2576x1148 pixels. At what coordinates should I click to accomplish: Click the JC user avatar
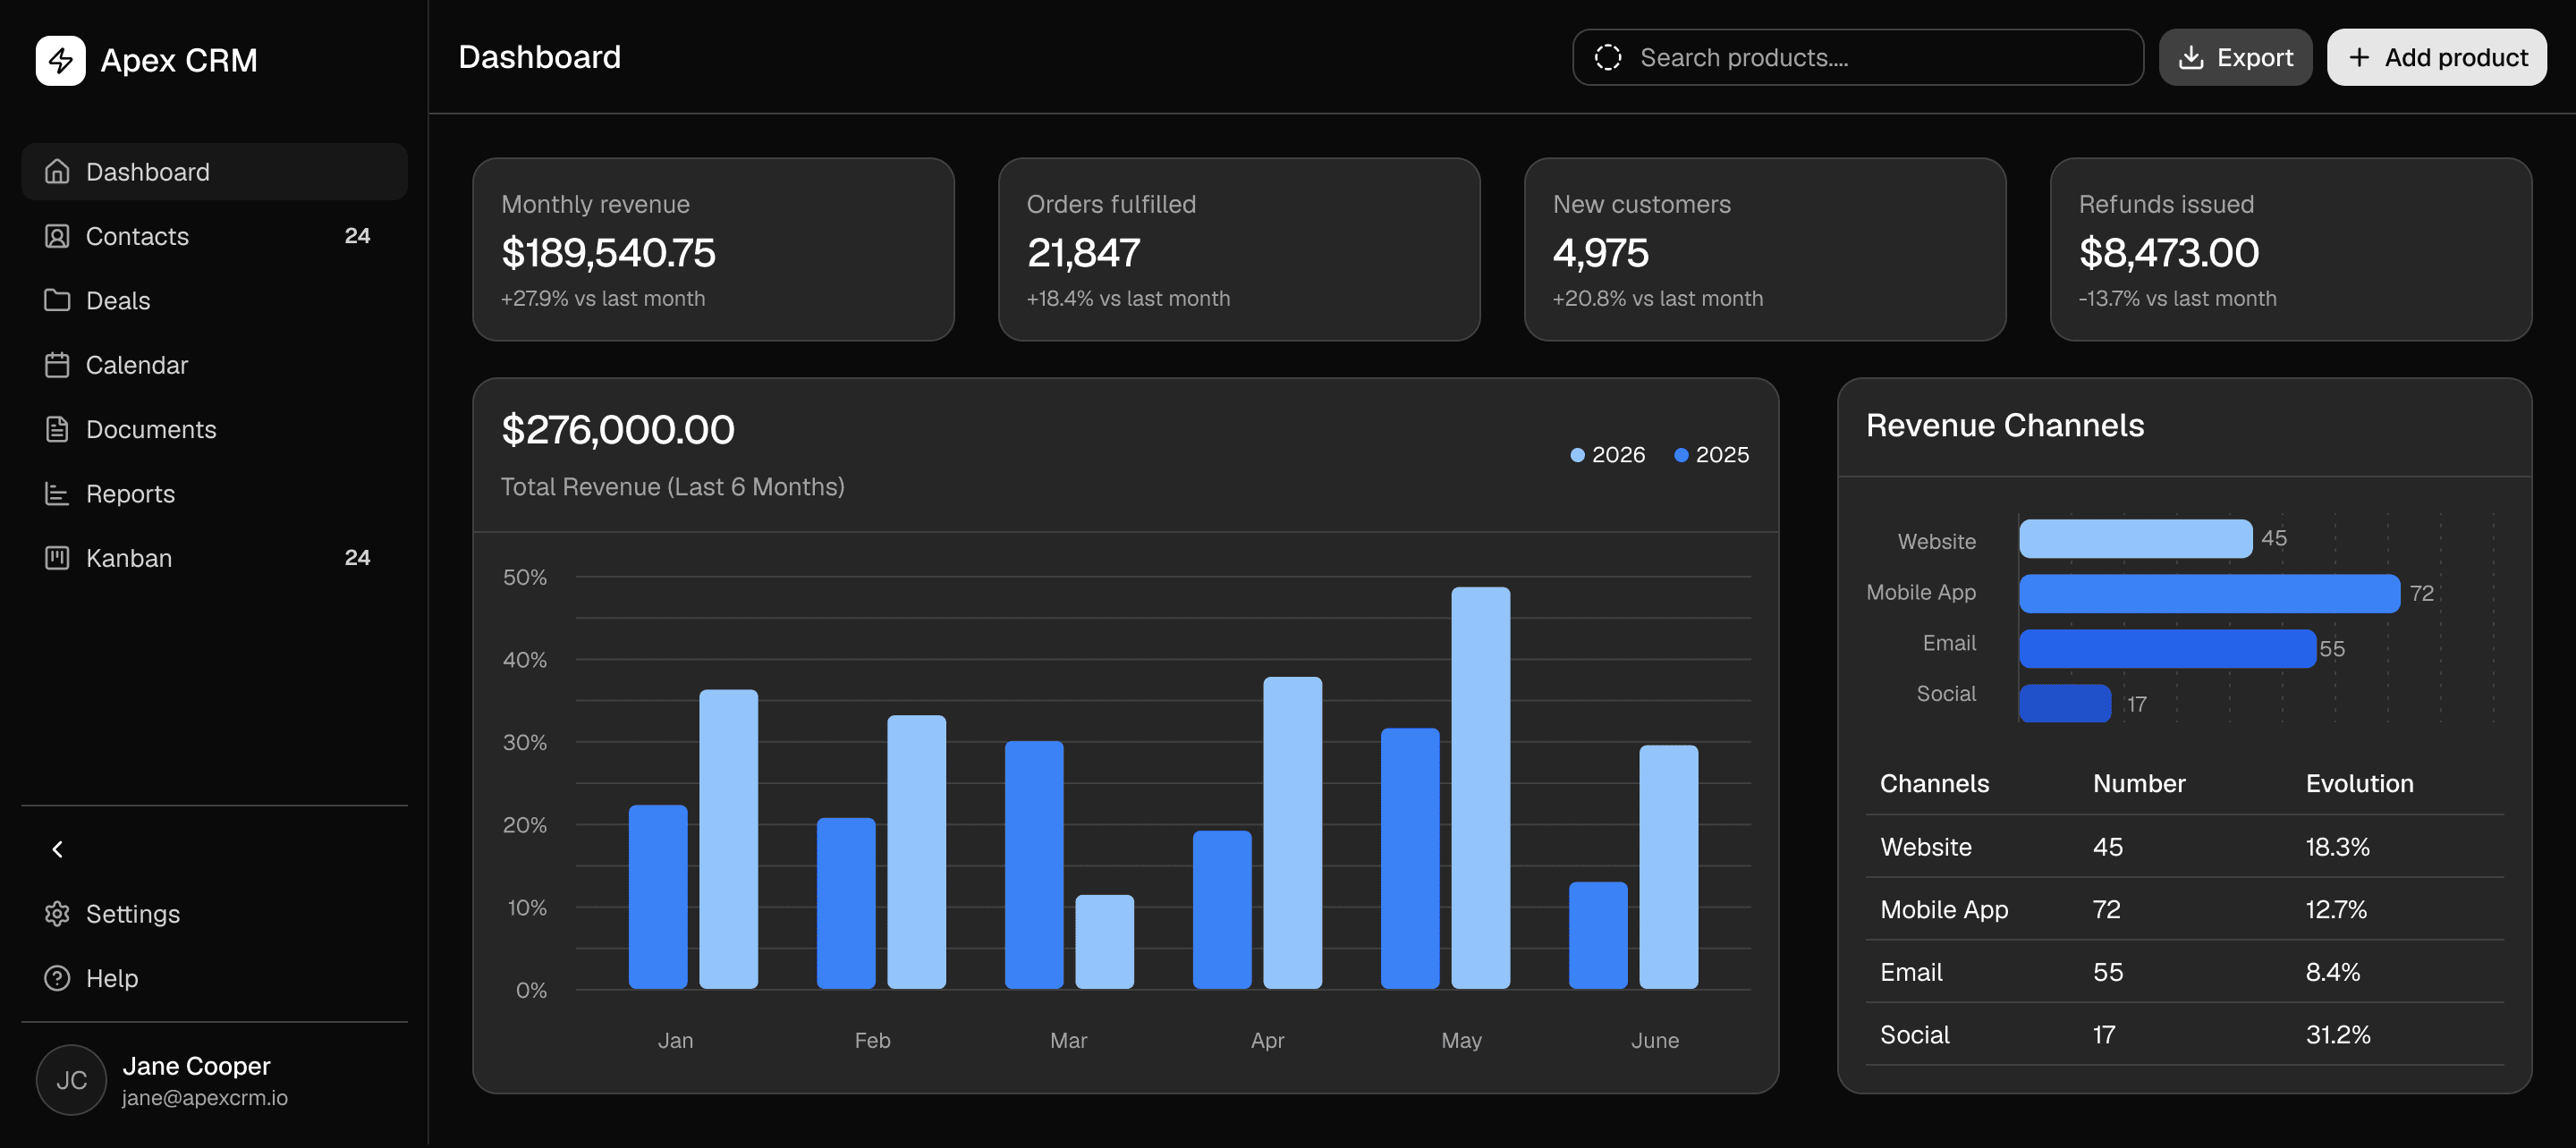[71, 1080]
